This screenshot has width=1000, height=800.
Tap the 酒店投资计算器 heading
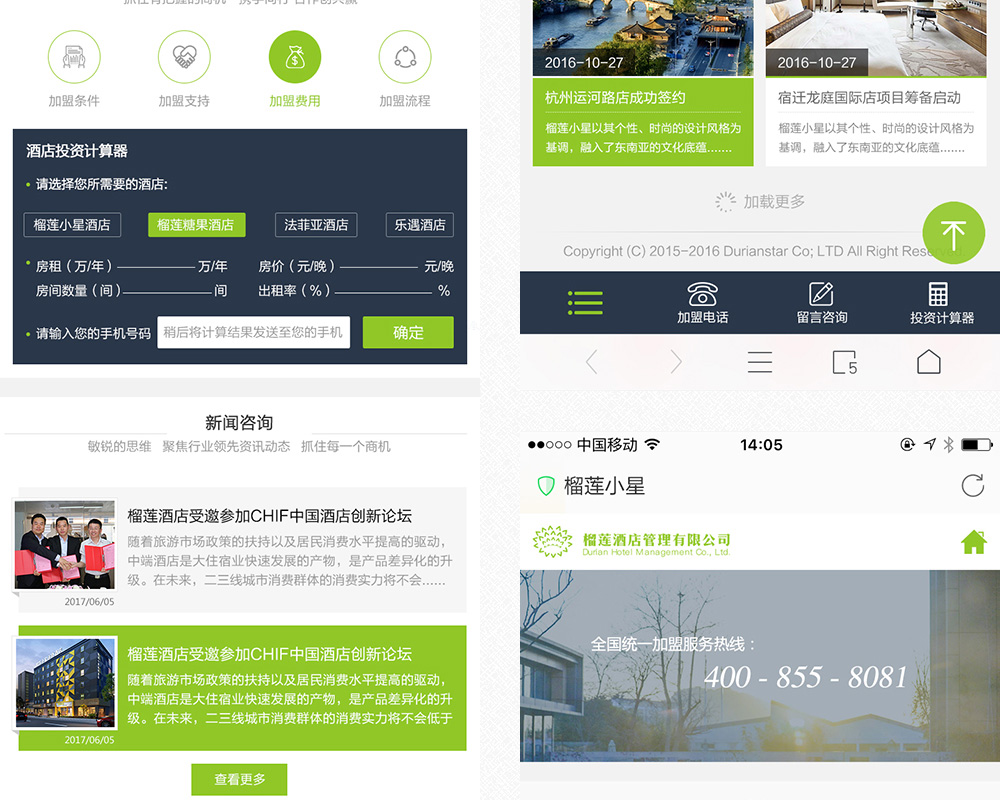tap(77, 151)
